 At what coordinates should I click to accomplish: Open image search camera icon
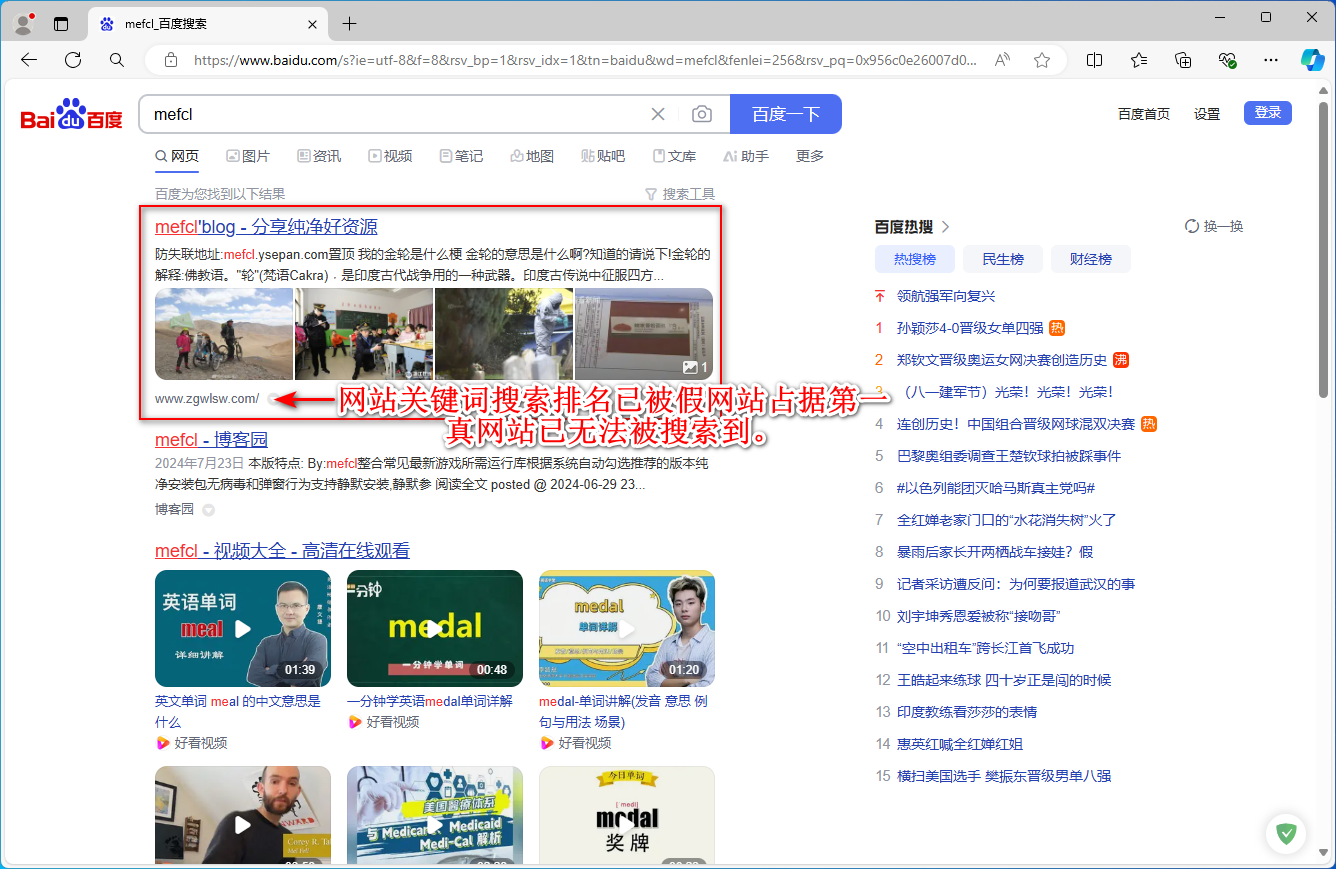coord(702,114)
